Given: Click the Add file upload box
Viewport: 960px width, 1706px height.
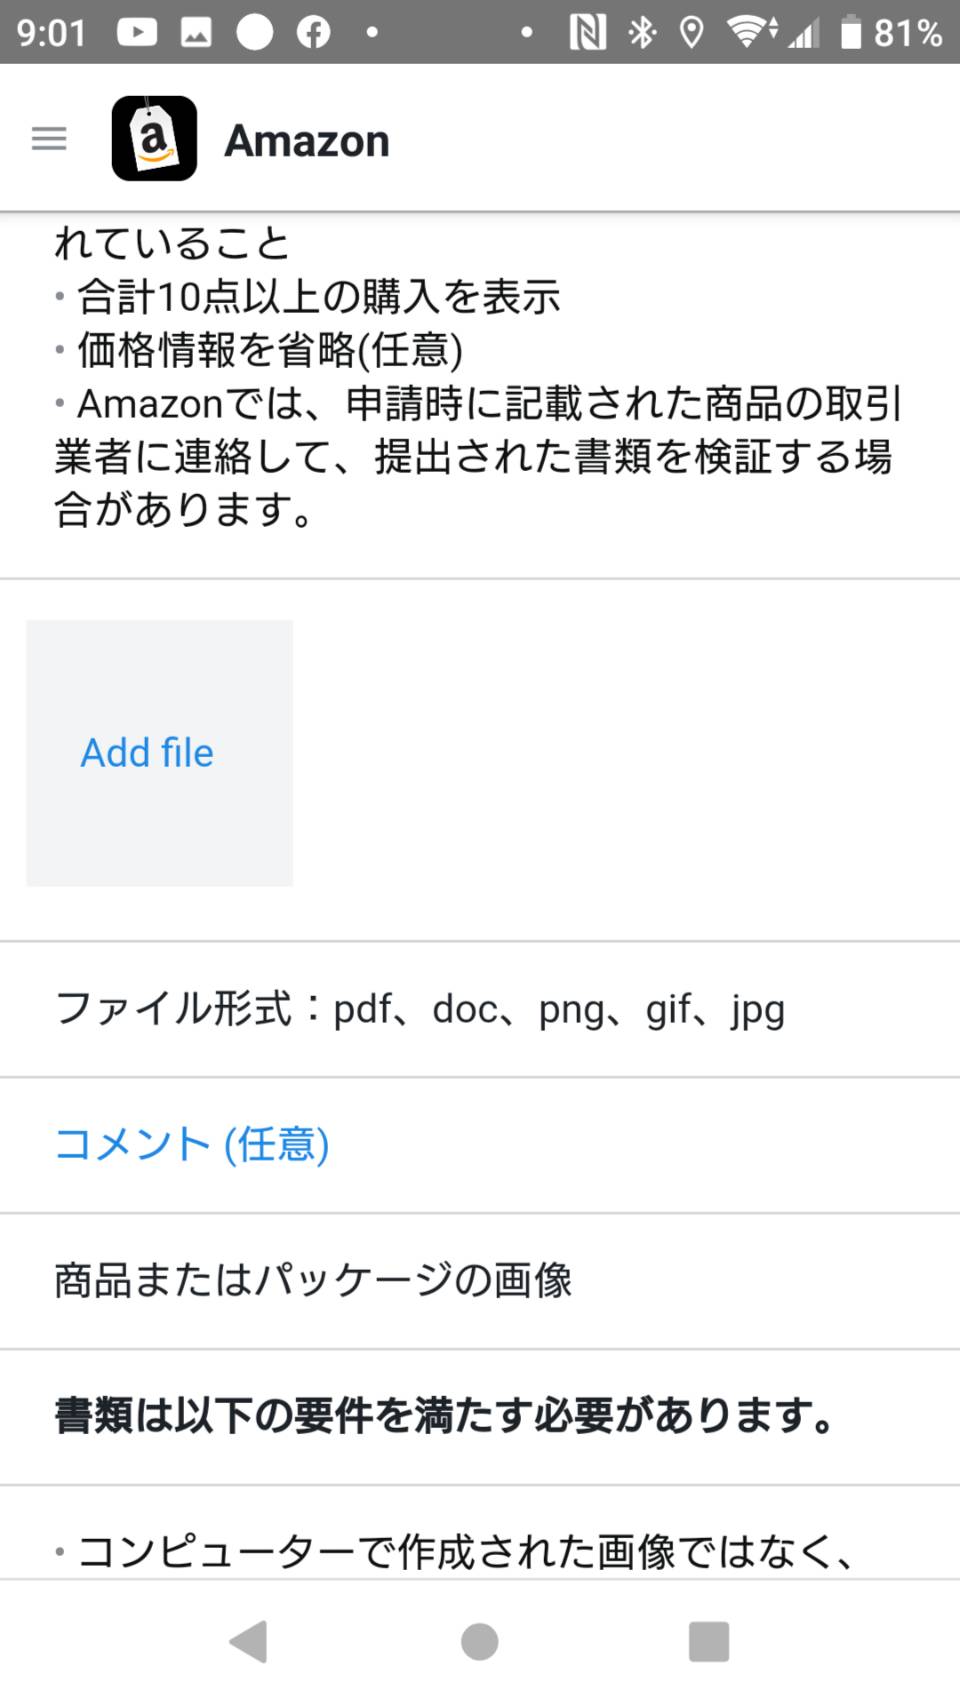Looking at the screenshot, I should point(160,753).
